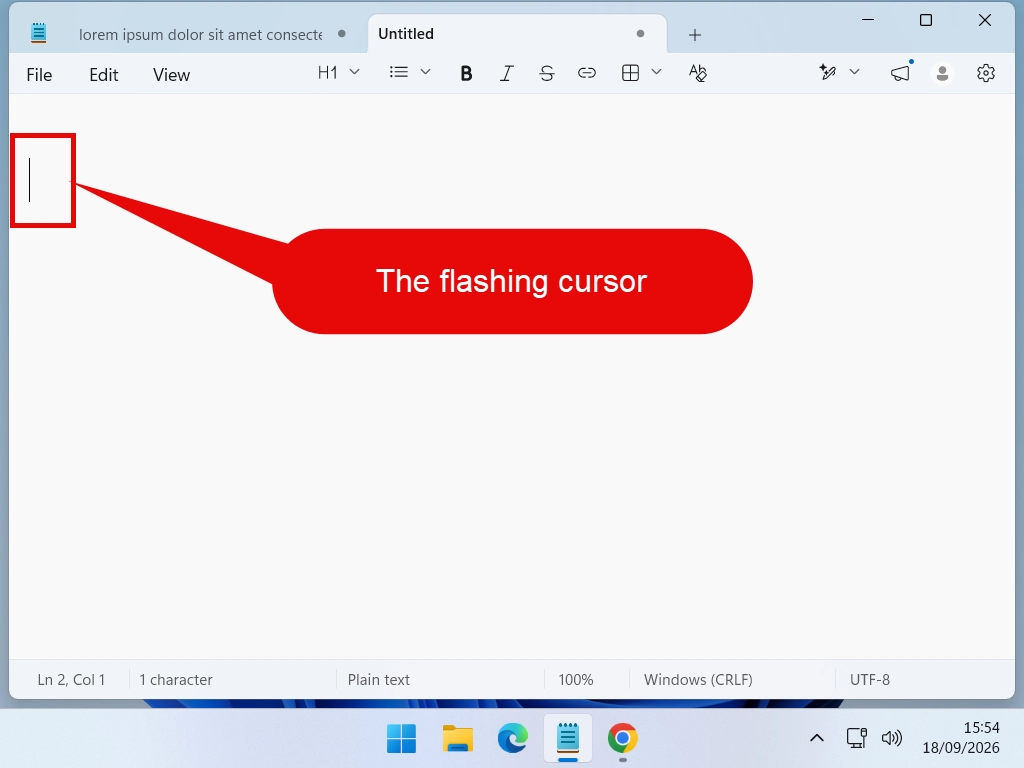Expand the heading level dropdown arrow
The height and width of the screenshot is (768, 1024).
click(x=355, y=72)
